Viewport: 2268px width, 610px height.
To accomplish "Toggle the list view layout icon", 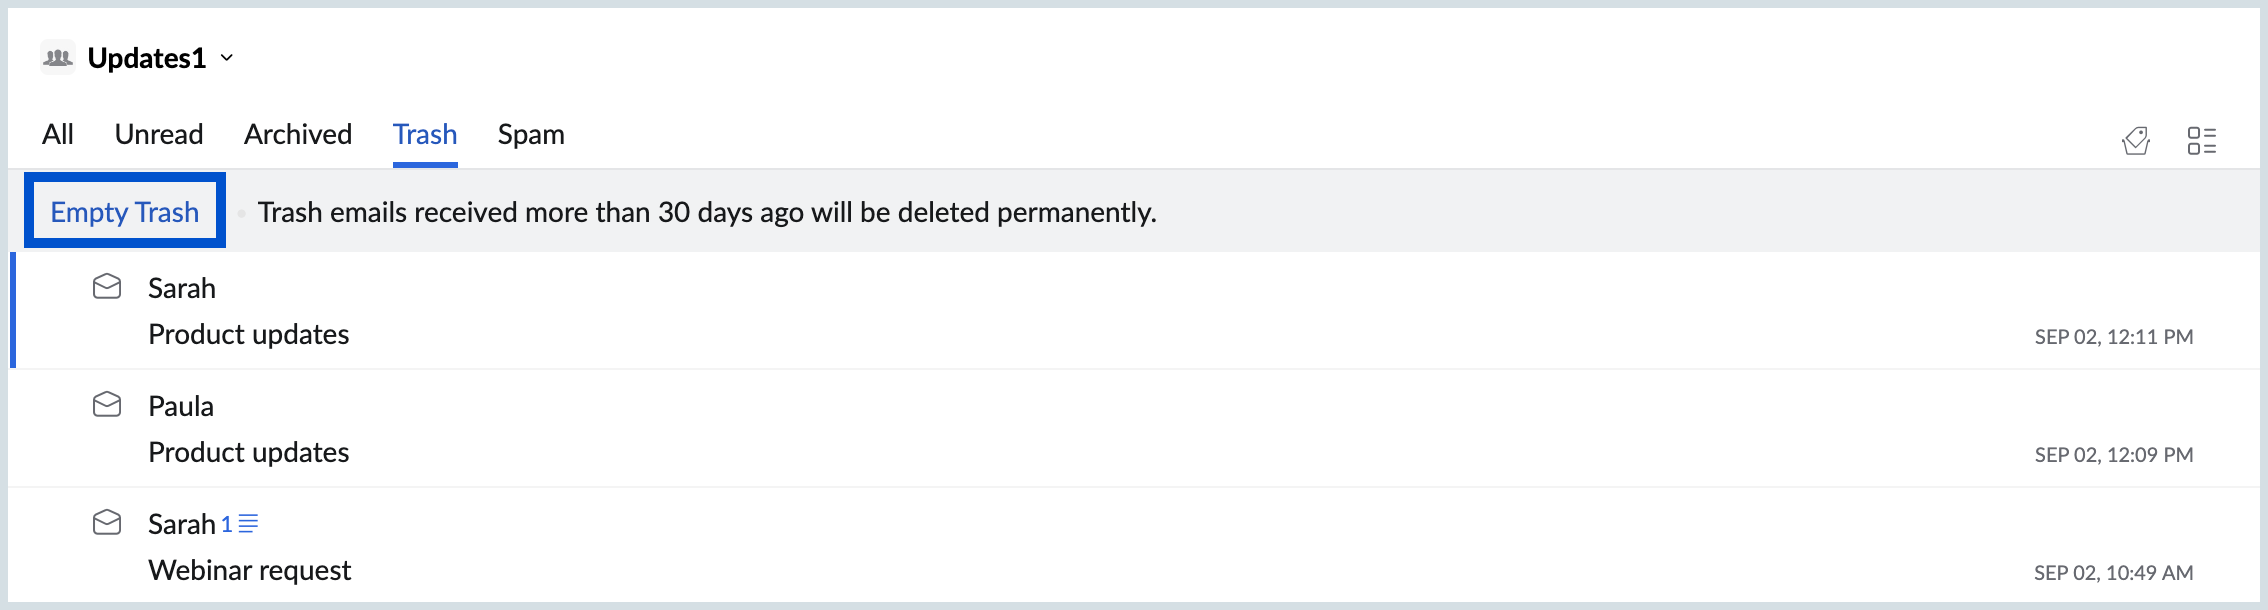I will pos(2201,141).
